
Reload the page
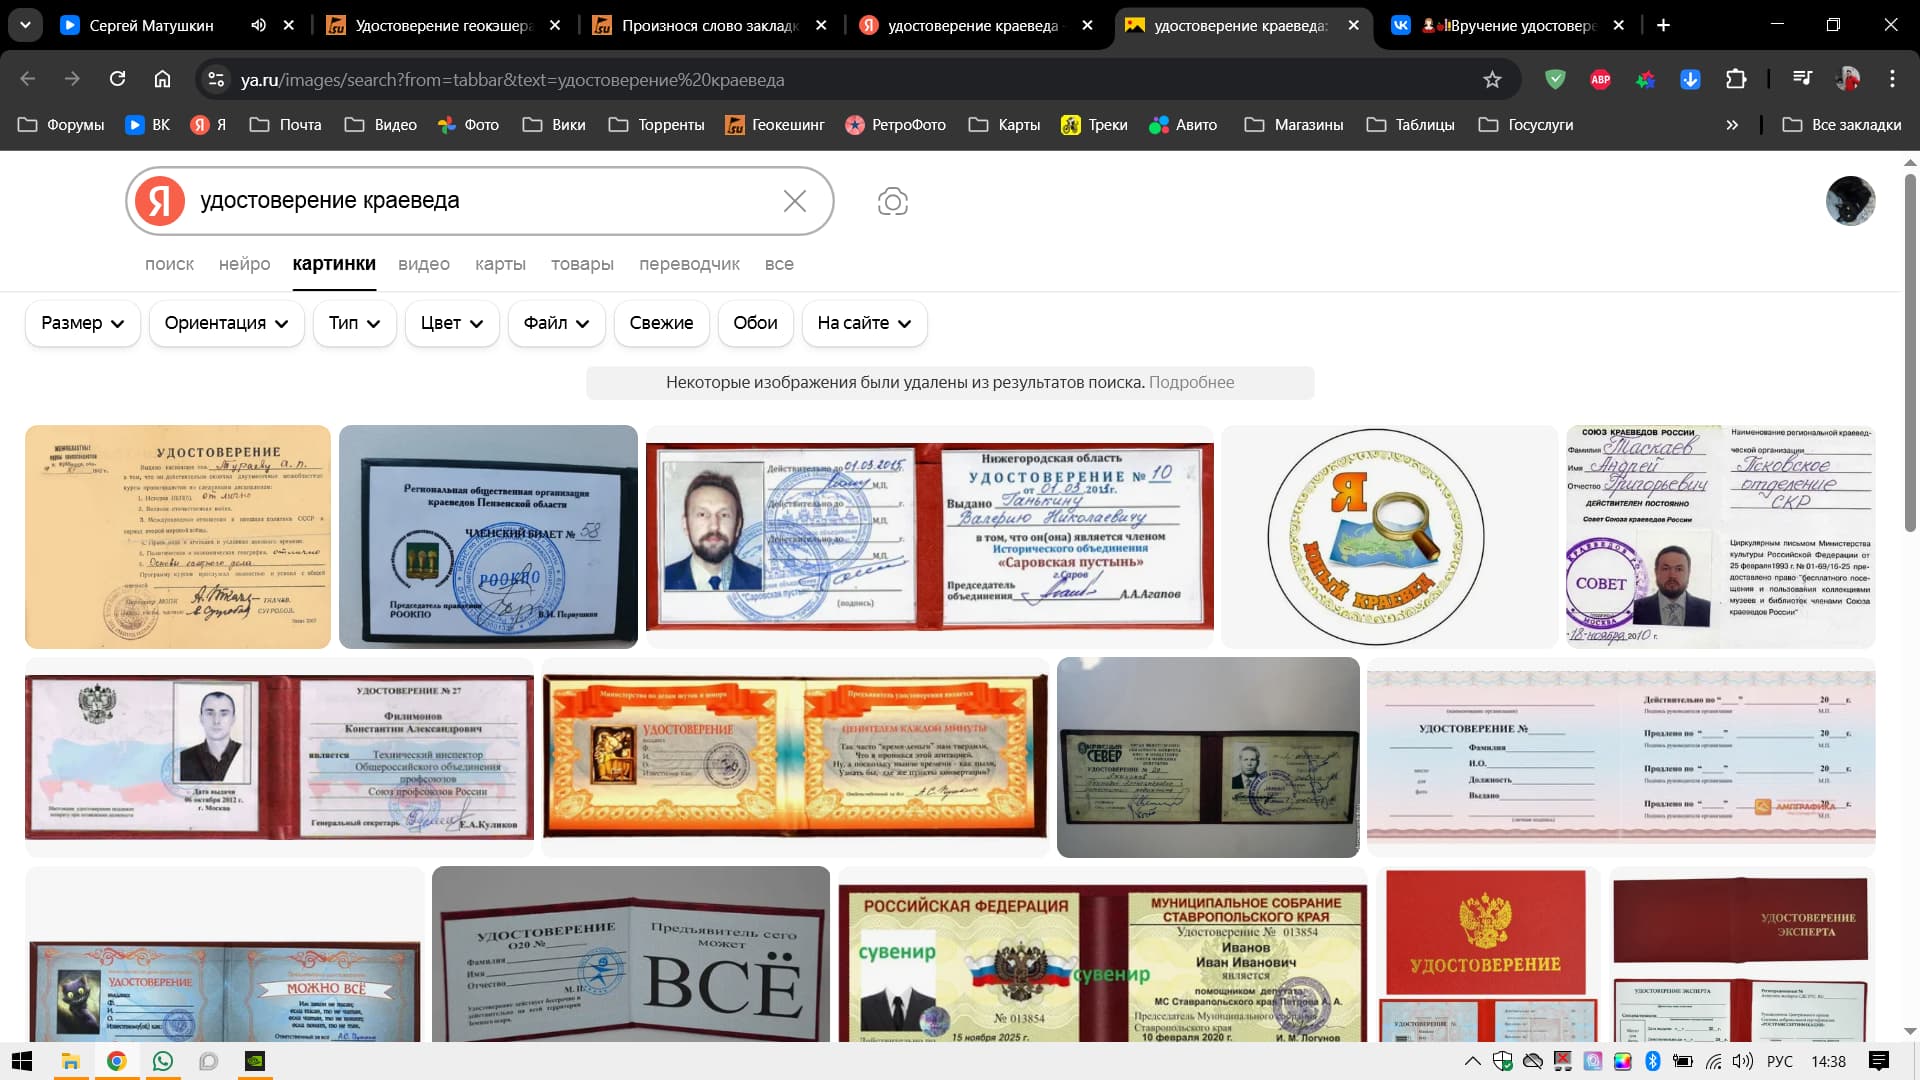[117, 79]
